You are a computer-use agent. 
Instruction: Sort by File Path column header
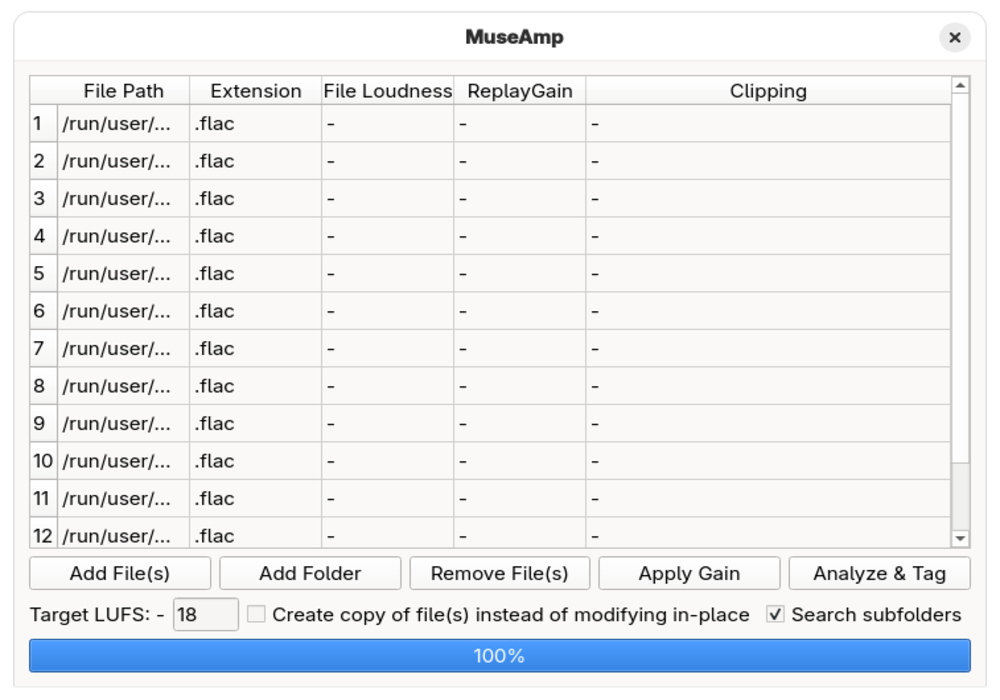(x=123, y=91)
